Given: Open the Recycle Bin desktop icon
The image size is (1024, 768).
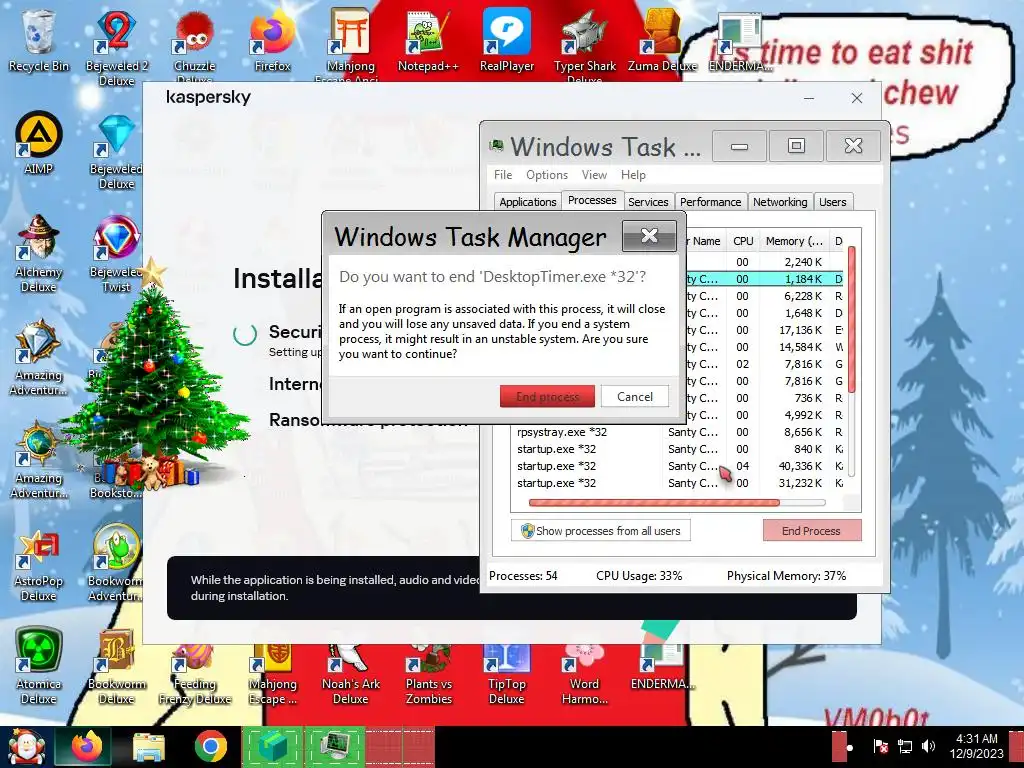Looking at the screenshot, I should click(x=39, y=40).
